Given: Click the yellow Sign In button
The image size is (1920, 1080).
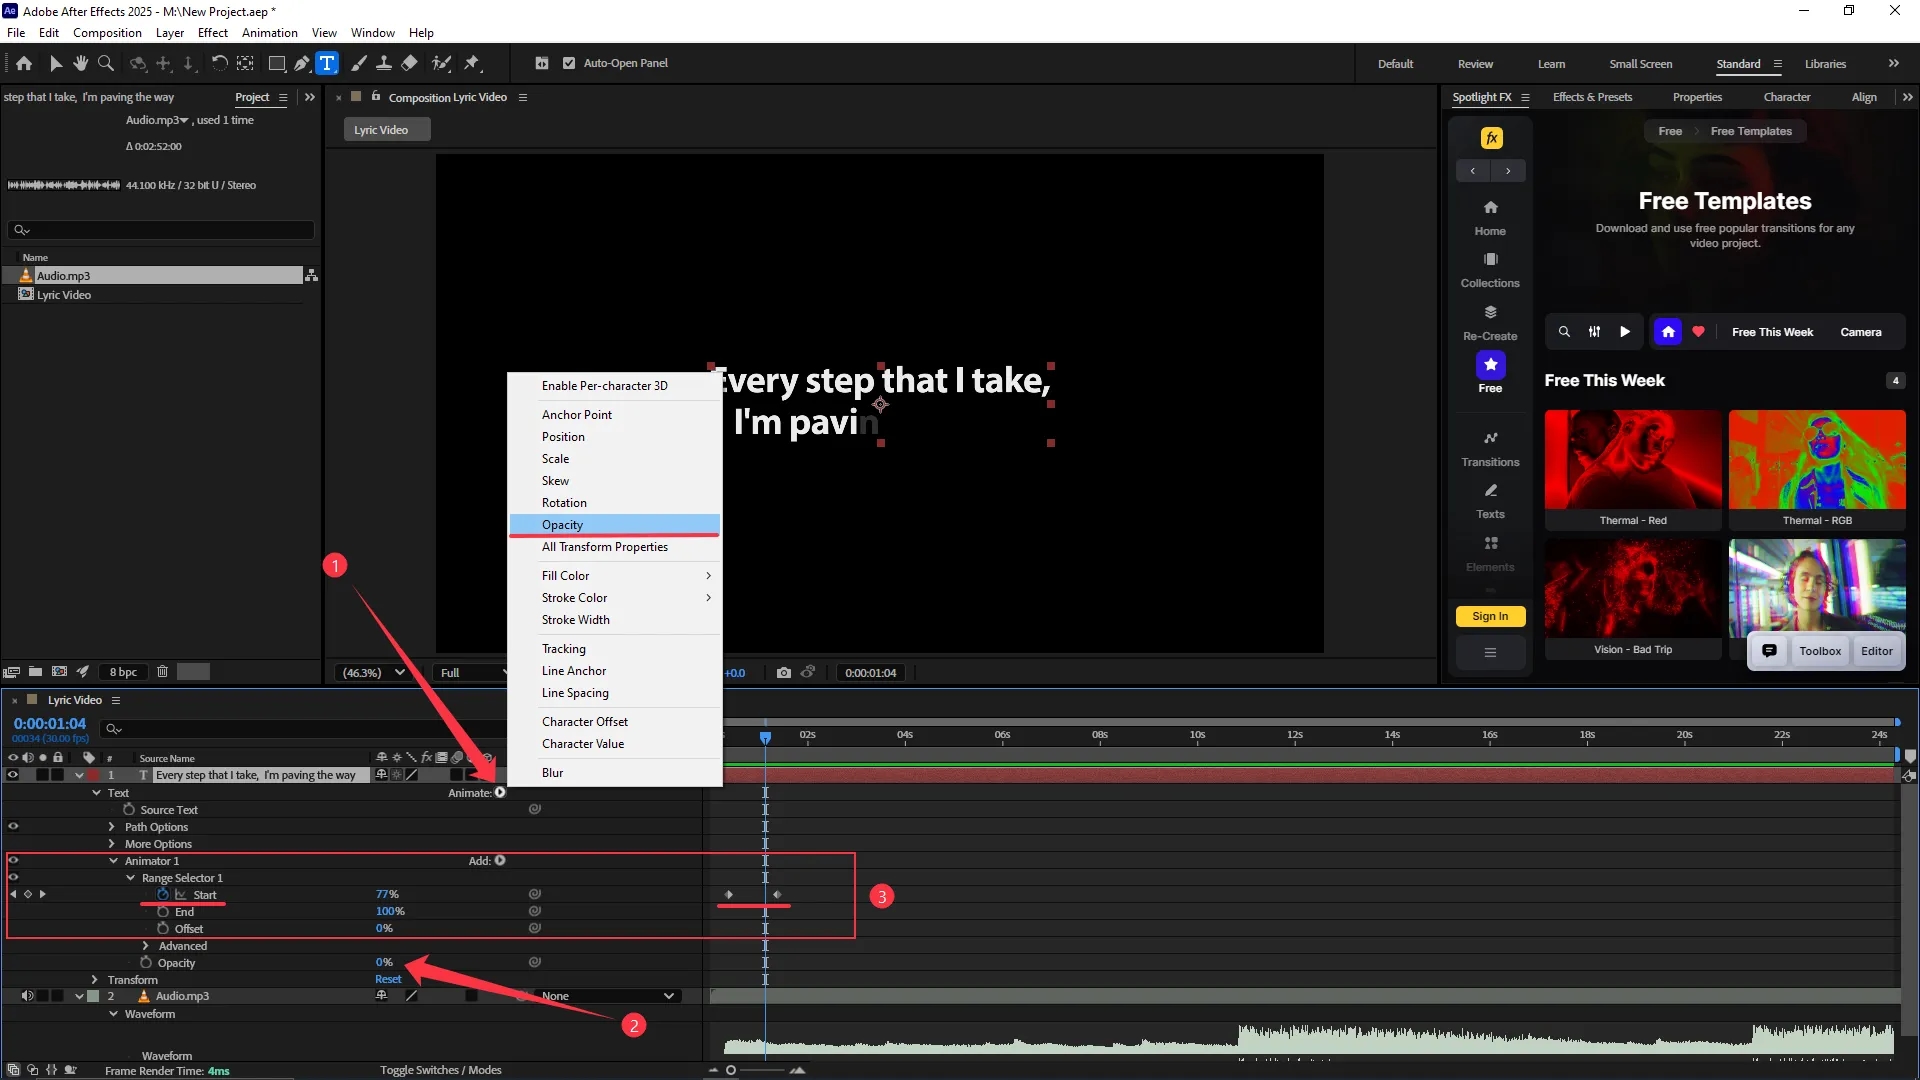Looking at the screenshot, I should pyautogui.click(x=1490, y=617).
